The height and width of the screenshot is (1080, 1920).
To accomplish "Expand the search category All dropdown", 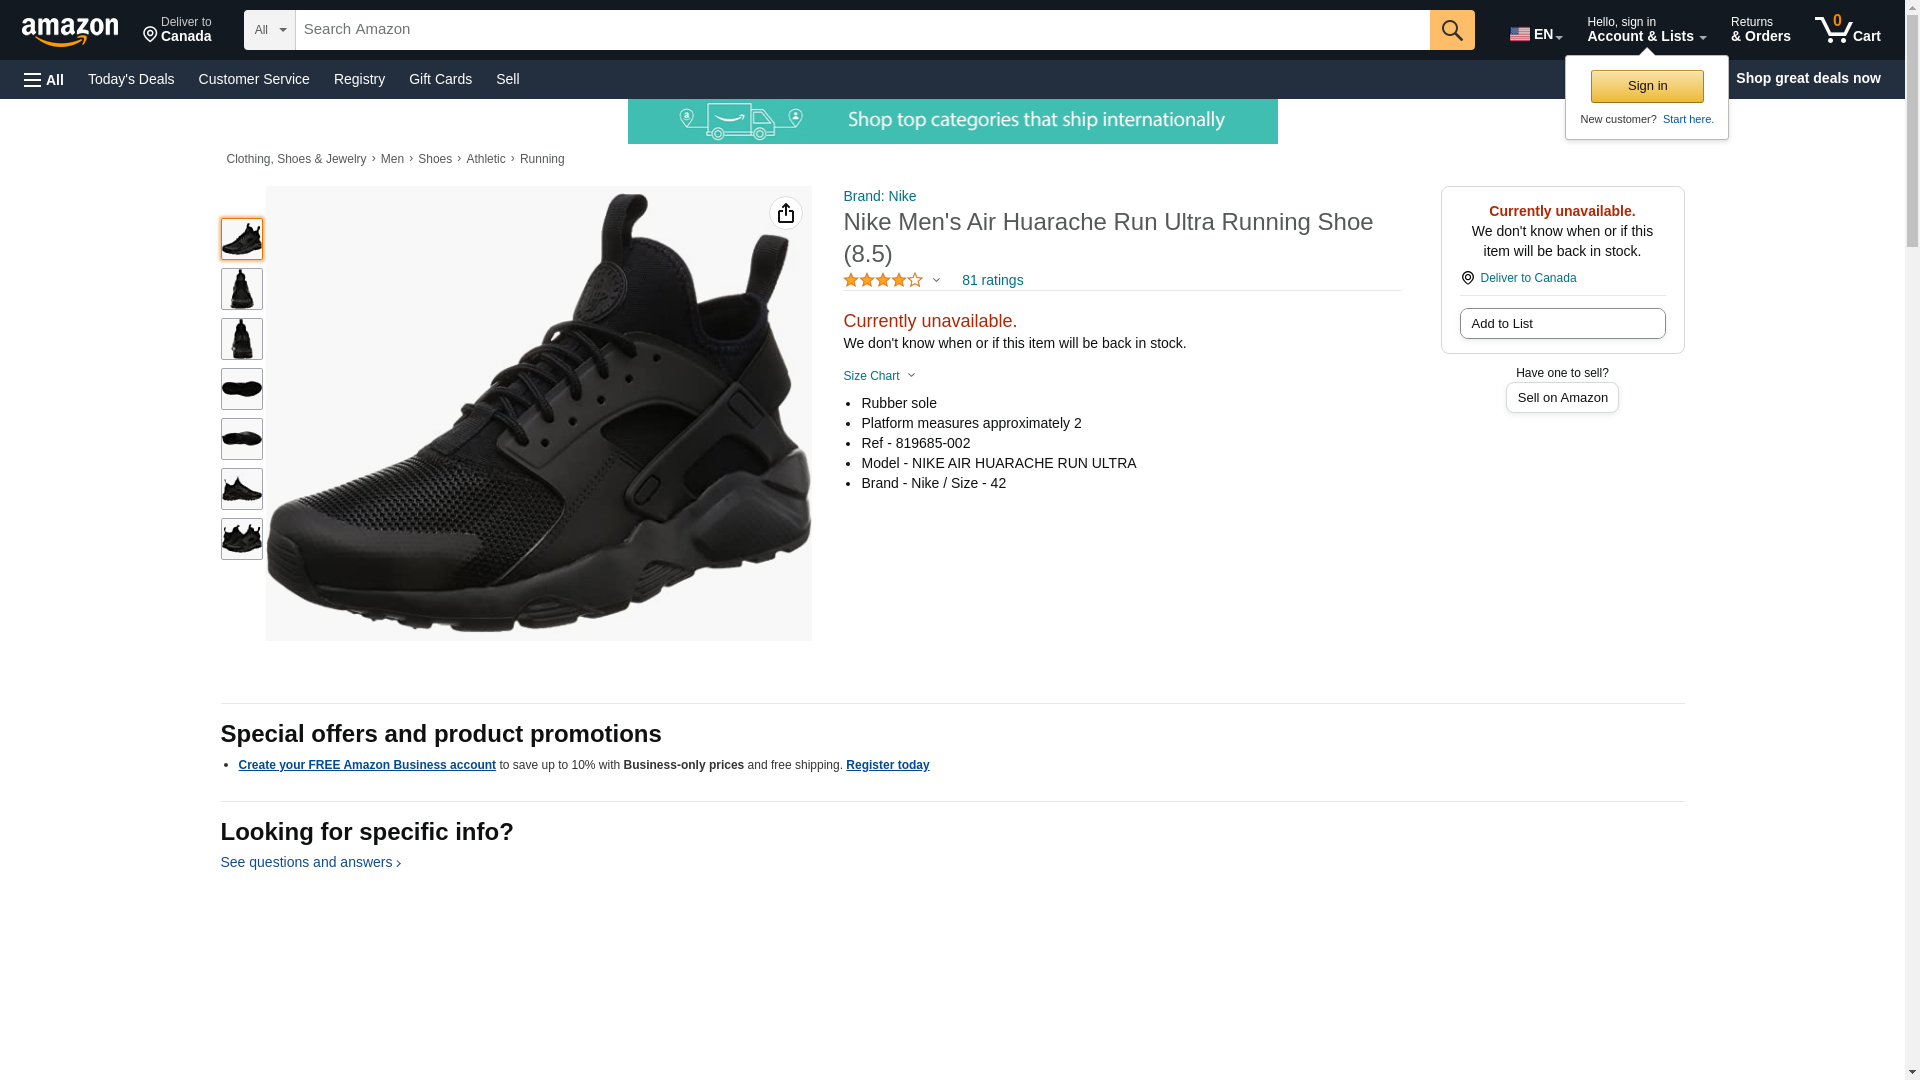I will point(270,30).
